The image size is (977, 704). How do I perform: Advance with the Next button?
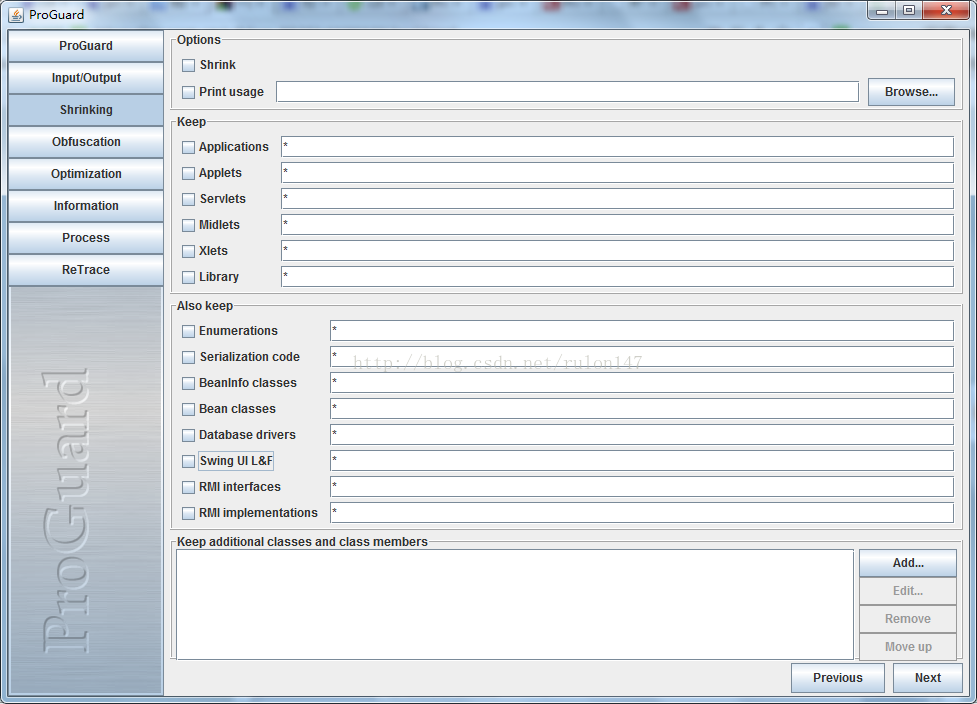click(928, 678)
